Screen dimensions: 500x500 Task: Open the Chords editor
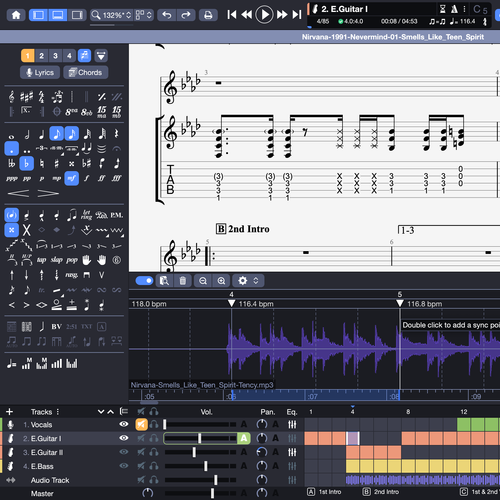click(86, 72)
